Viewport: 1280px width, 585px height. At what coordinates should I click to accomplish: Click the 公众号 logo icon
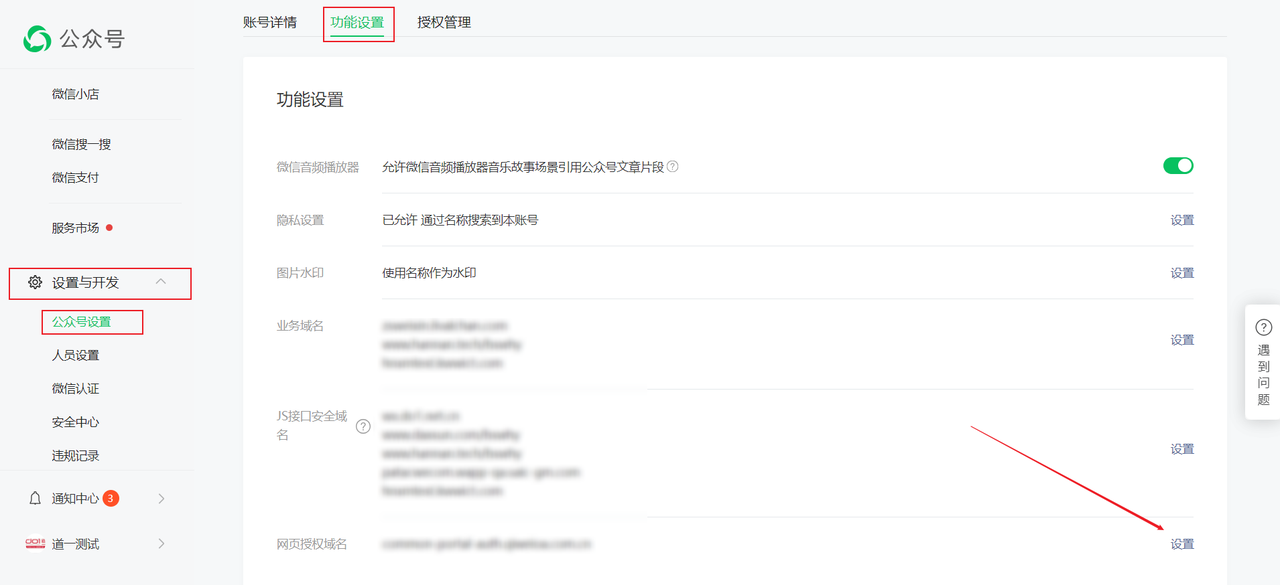coord(37,39)
